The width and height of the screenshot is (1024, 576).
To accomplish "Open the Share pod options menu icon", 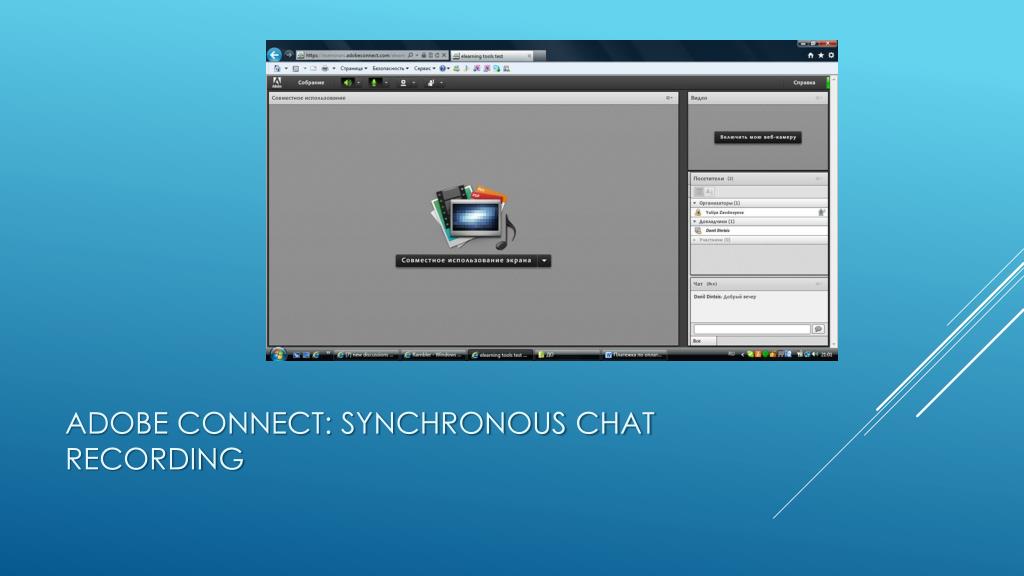I will [x=669, y=98].
